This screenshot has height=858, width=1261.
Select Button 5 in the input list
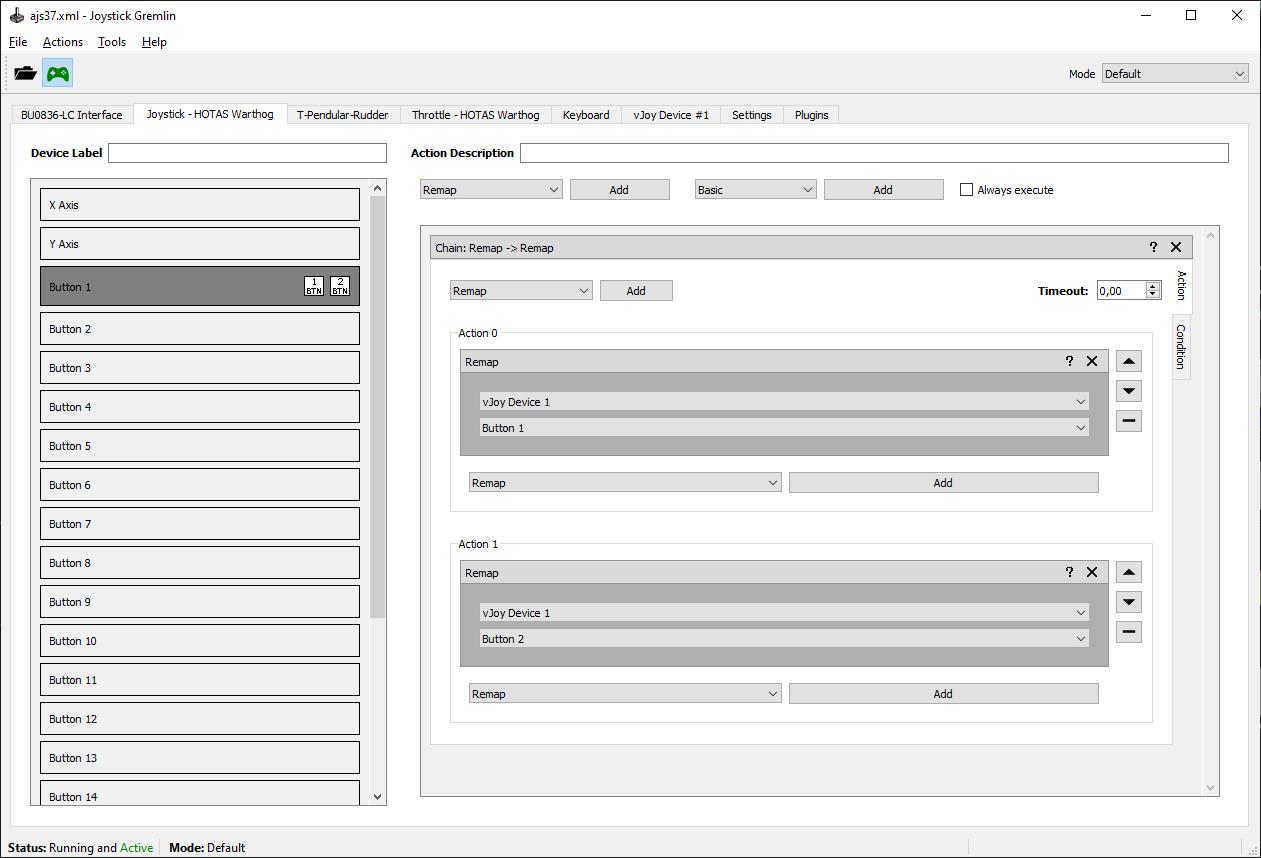pos(200,446)
